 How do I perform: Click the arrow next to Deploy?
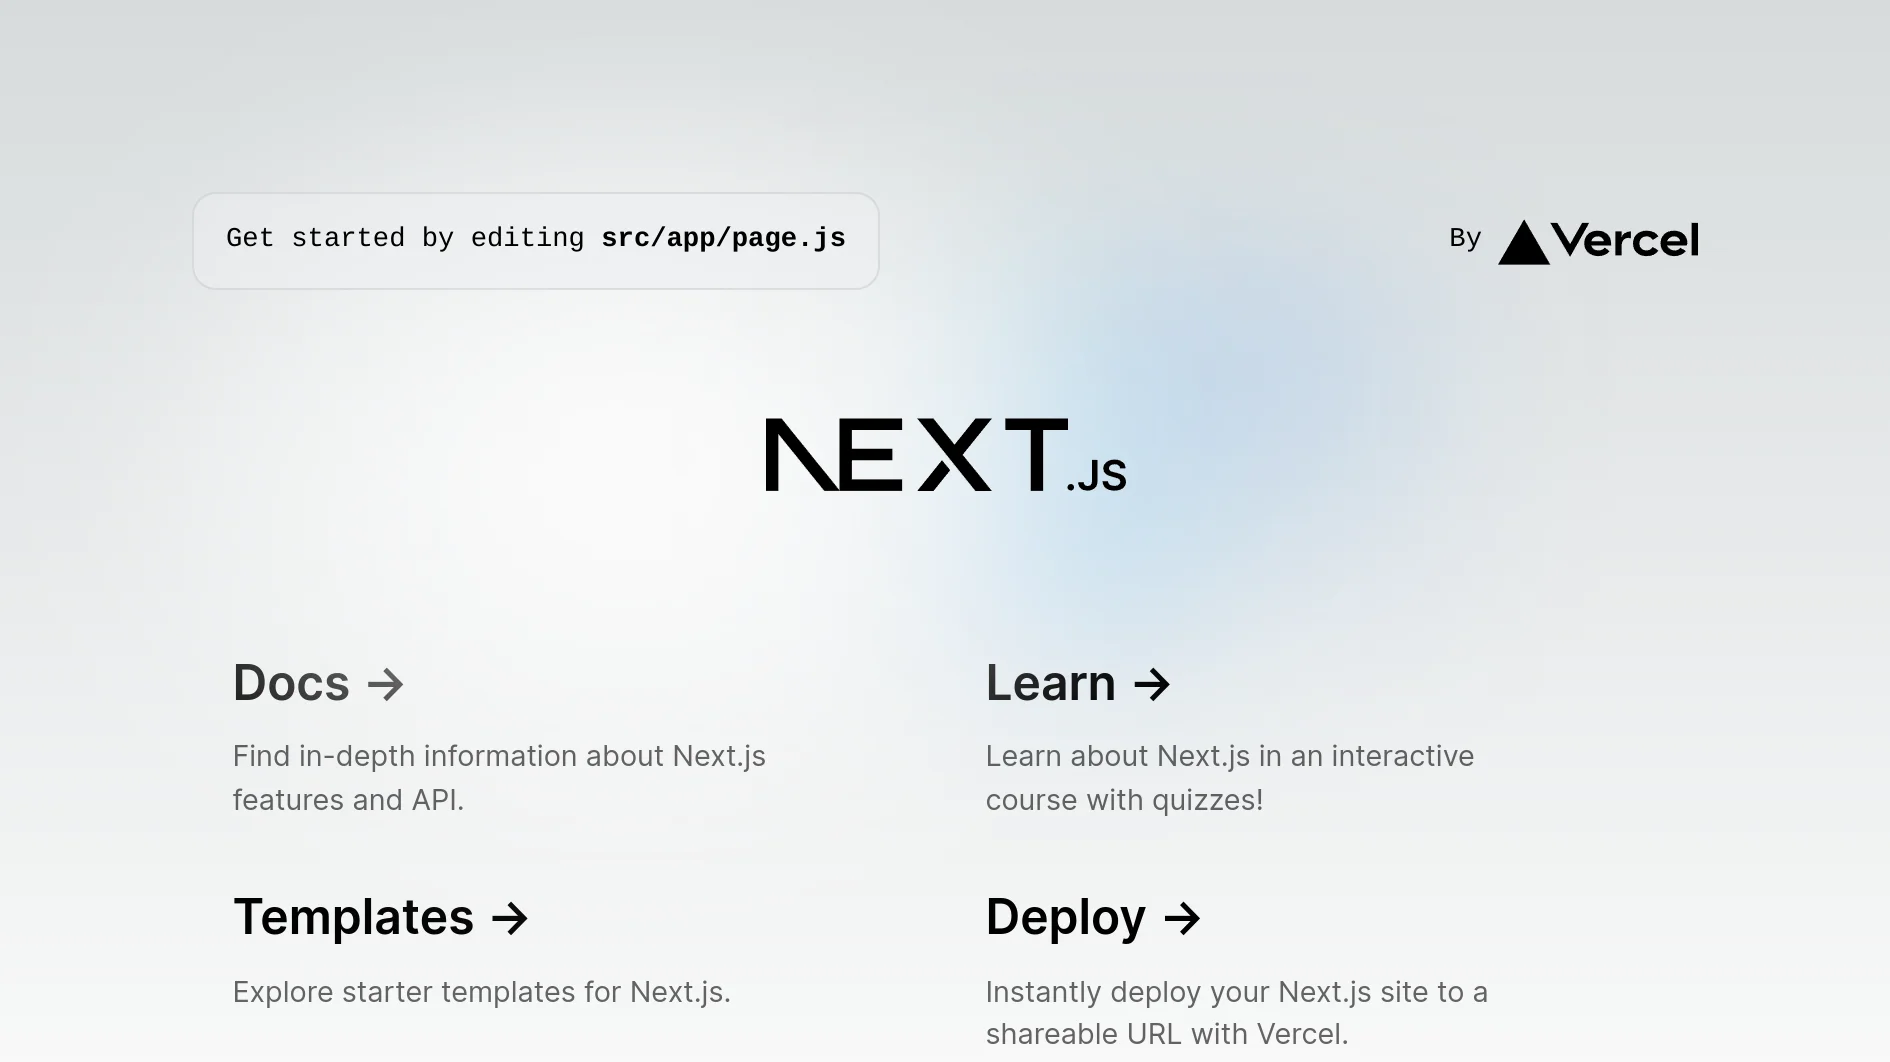(1182, 919)
